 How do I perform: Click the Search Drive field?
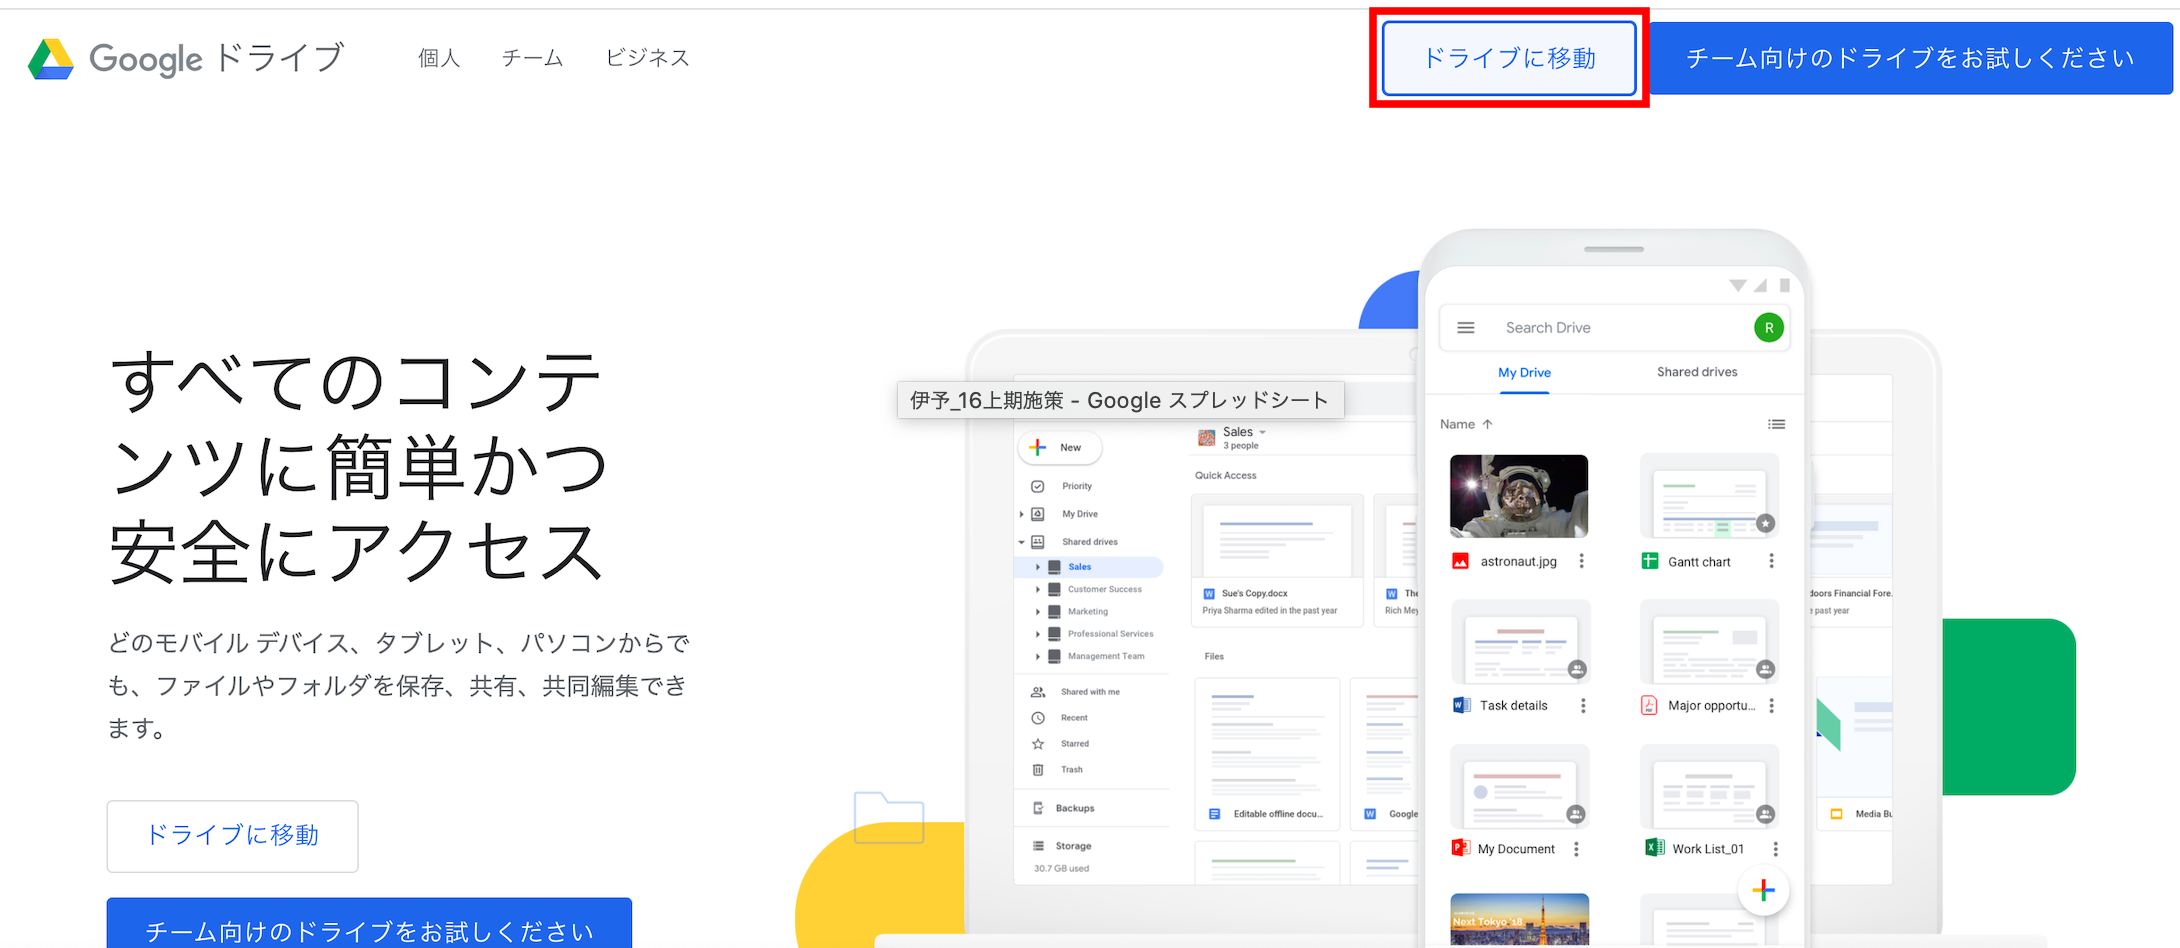[1615, 328]
